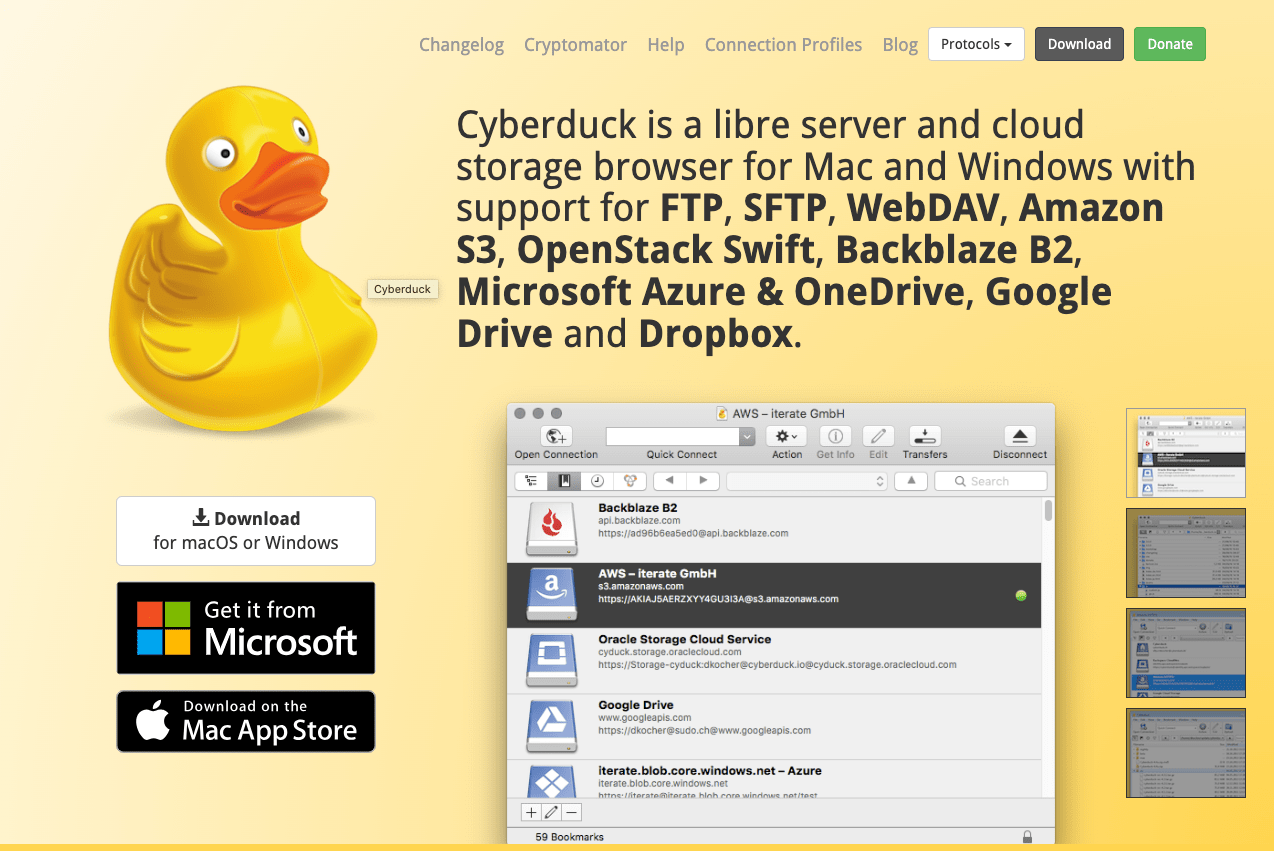The image size is (1274, 851).
Task: Click the AWS Amazon drive icon
Action: (x=552, y=596)
